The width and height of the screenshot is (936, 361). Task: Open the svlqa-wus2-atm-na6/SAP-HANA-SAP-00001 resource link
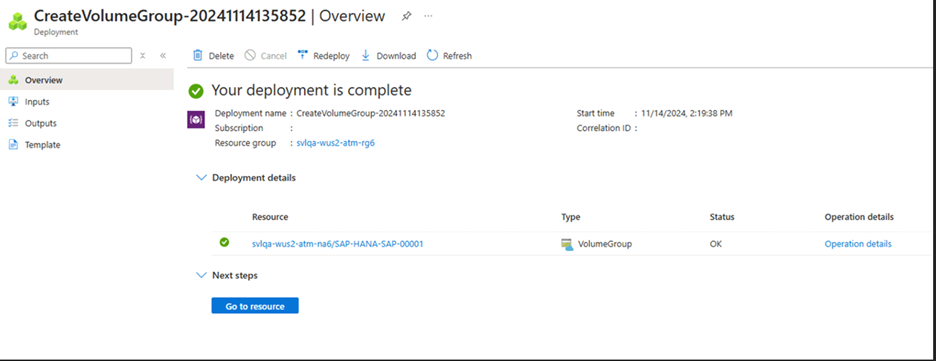pyautogui.click(x=338, y=243)
